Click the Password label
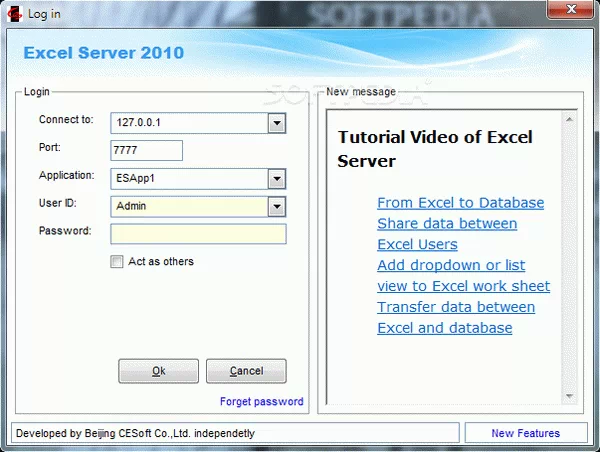The height and width of the screenshot is (452, 600). pyautogui.click(x=65, y=231)
